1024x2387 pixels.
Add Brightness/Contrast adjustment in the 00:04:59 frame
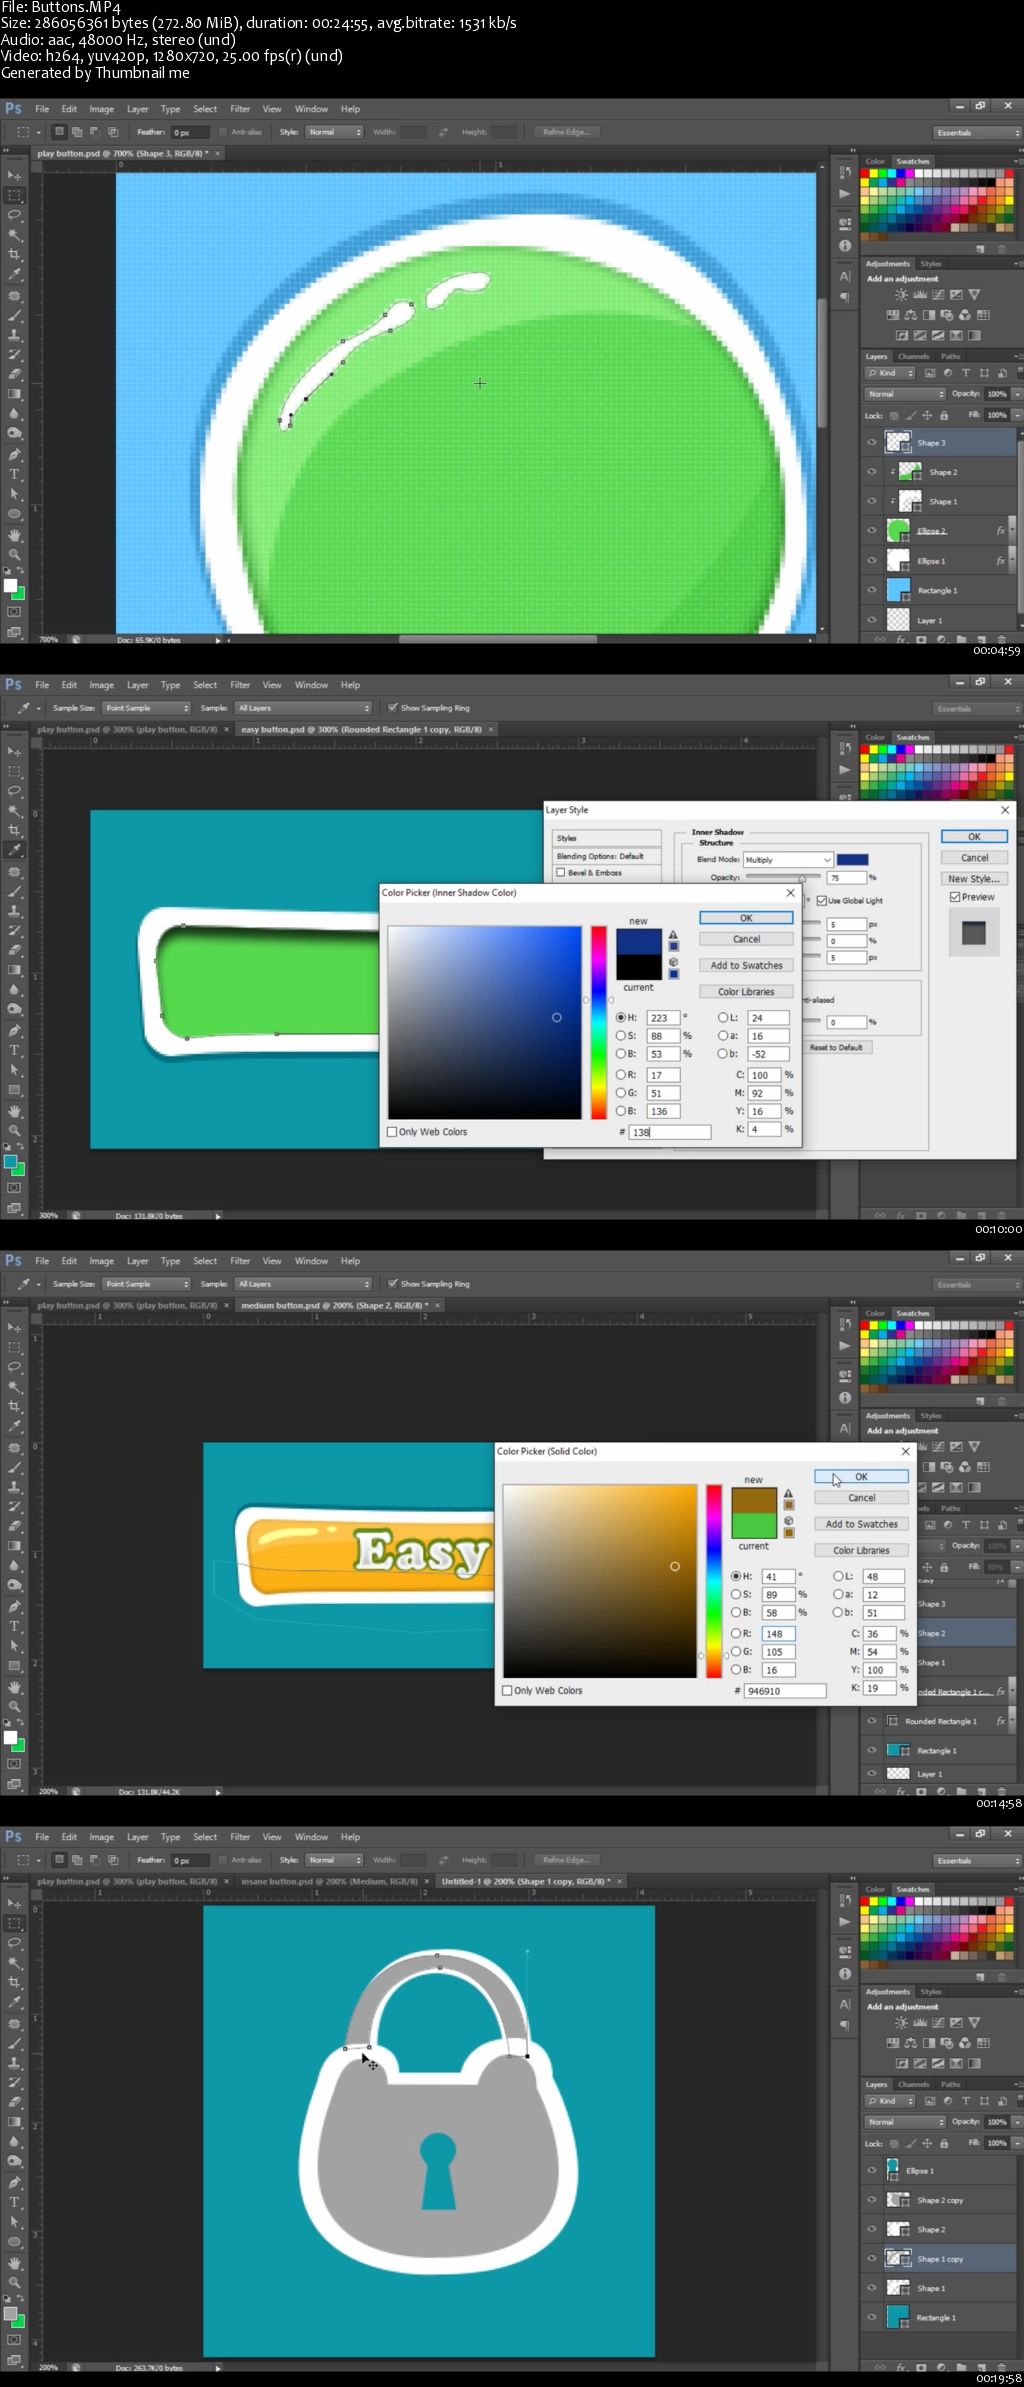point(901,295)
